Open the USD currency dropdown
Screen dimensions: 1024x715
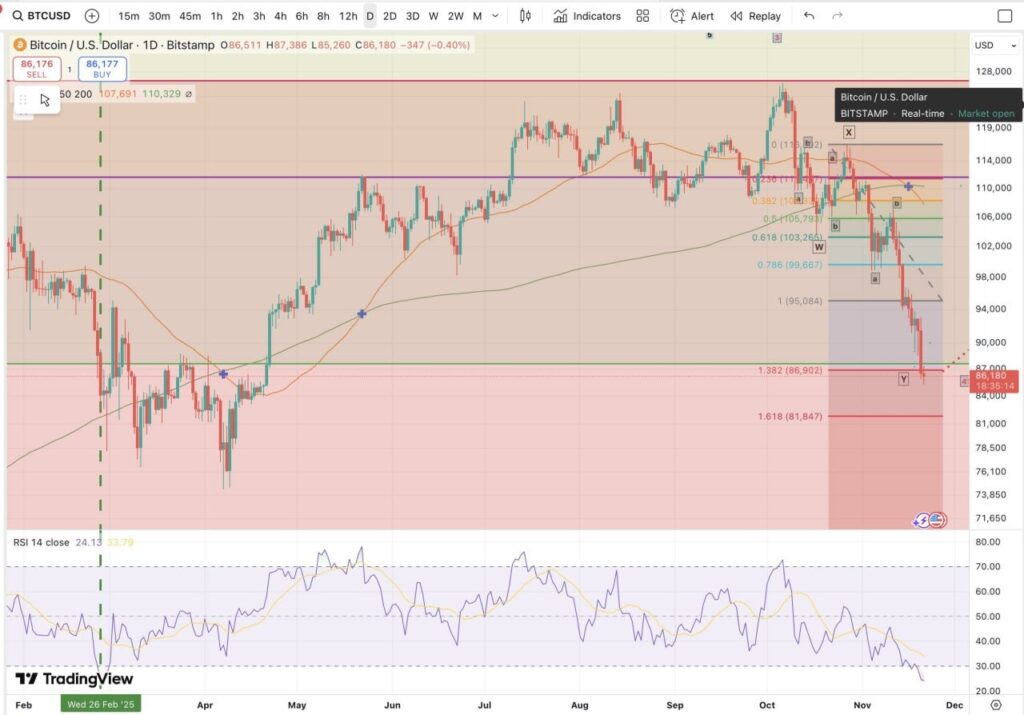click(x=990, y=45)
